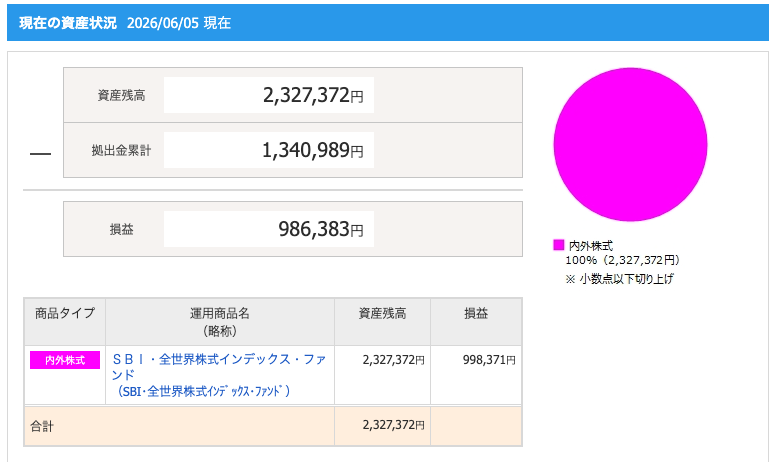This screenshot has height=462, width=776.
Task: Select the 現在の資産状況 header title
Action: (68, 23)
